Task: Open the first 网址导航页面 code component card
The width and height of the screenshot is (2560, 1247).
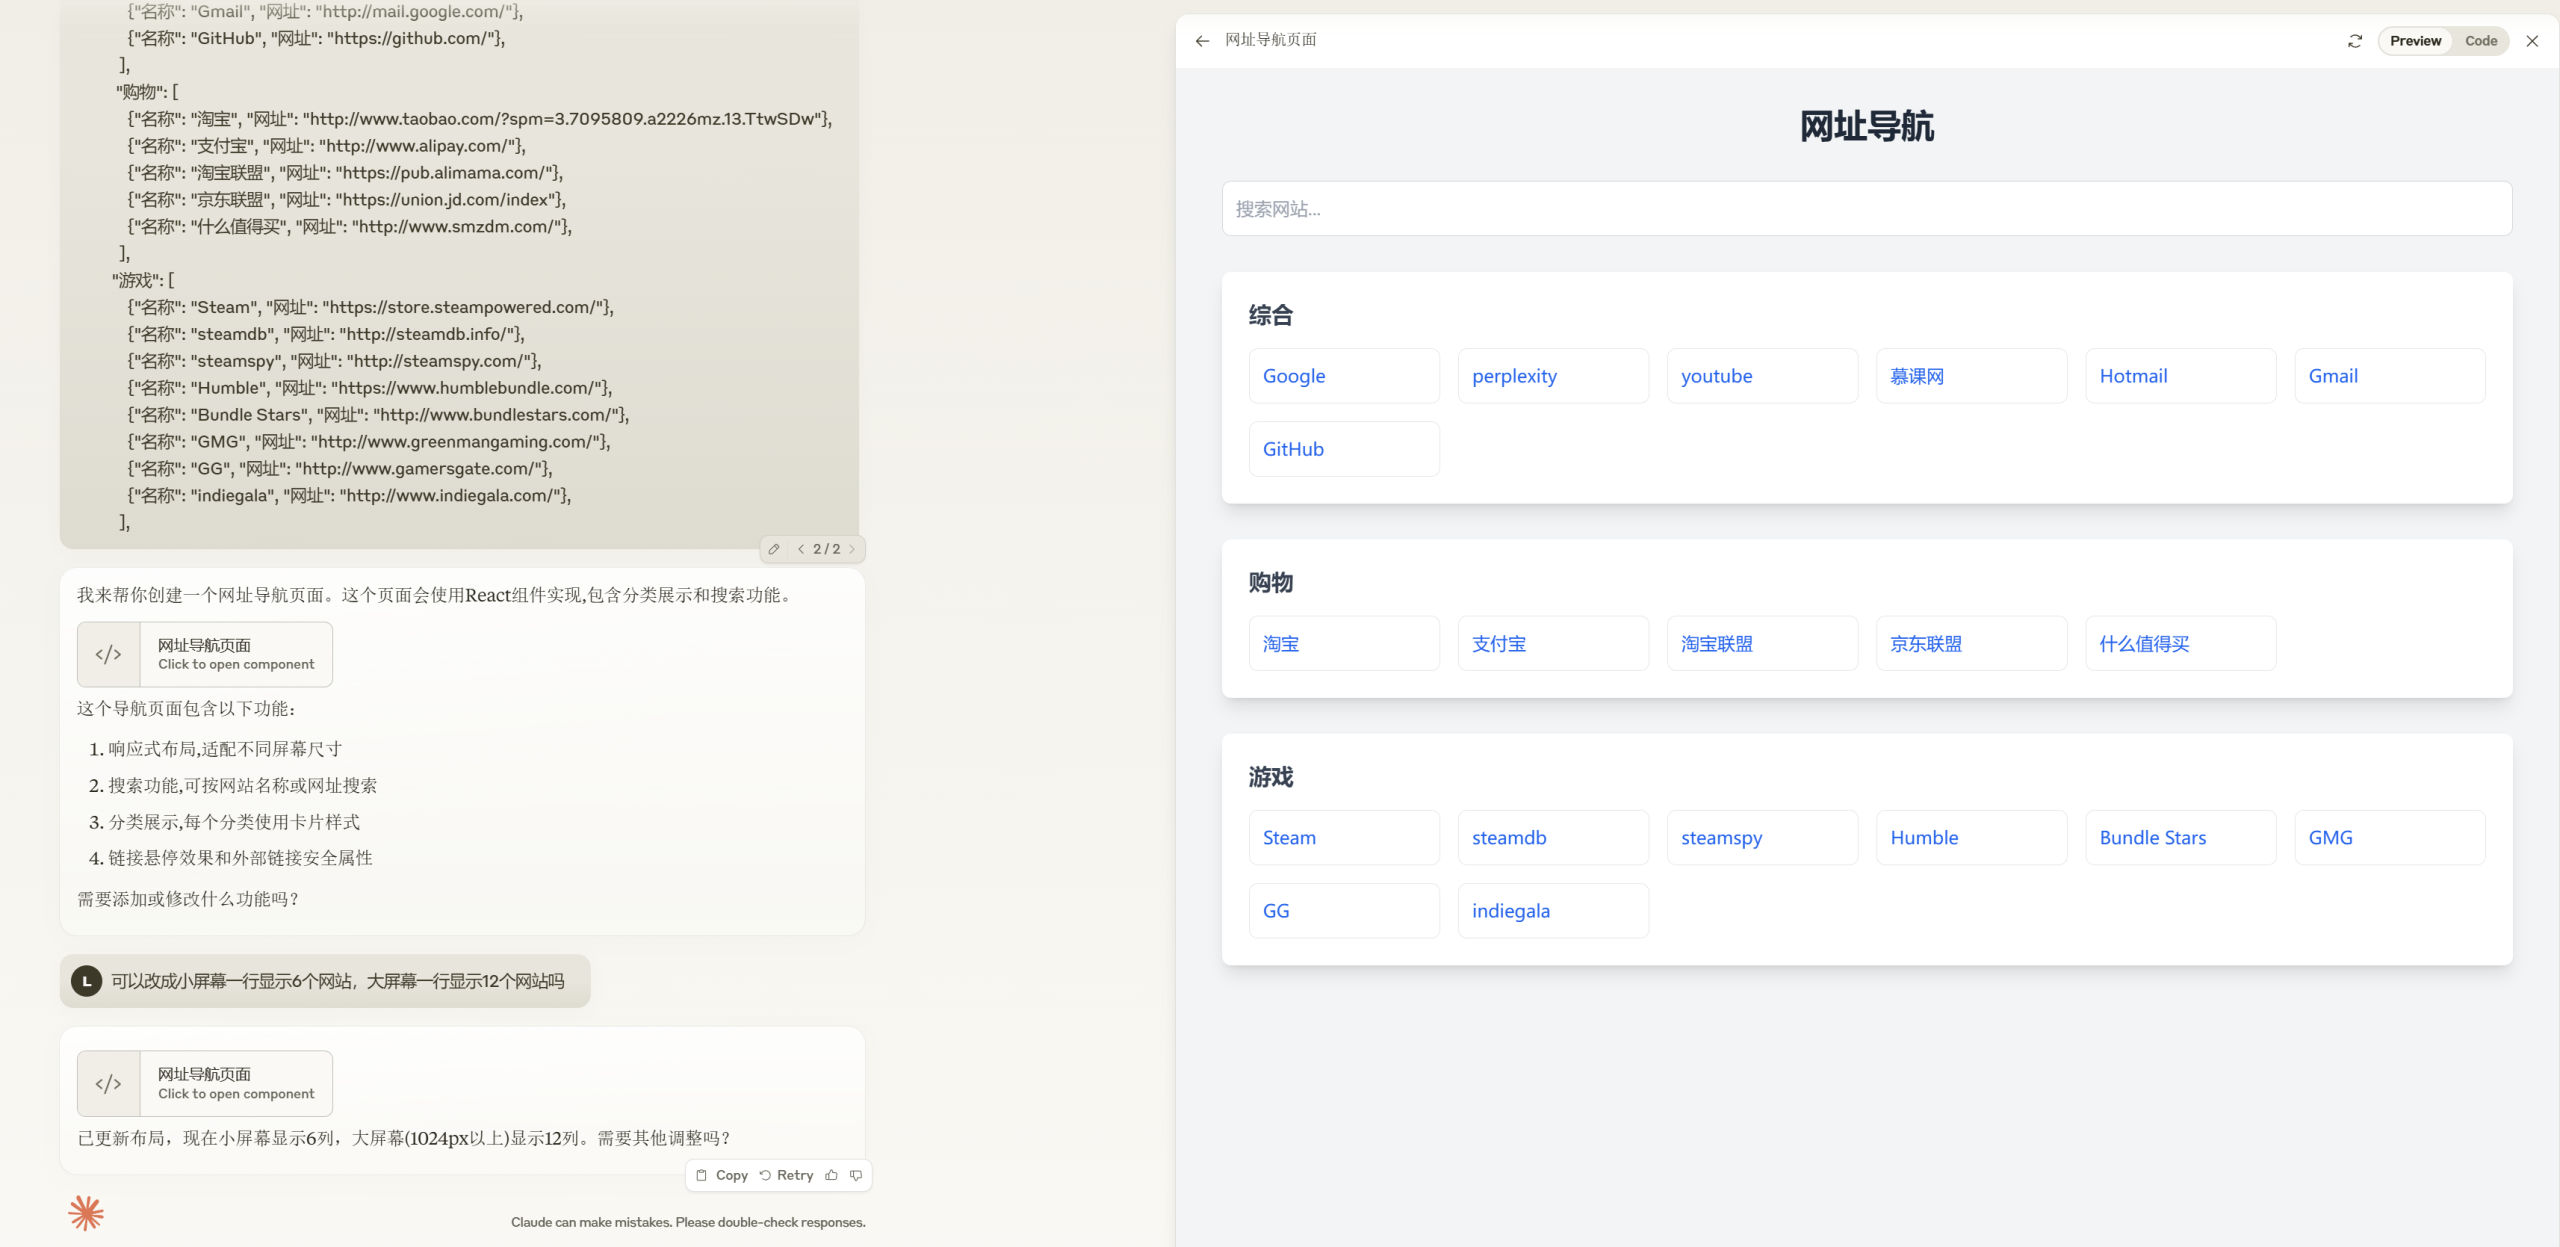Action: (x=205, y=654)
